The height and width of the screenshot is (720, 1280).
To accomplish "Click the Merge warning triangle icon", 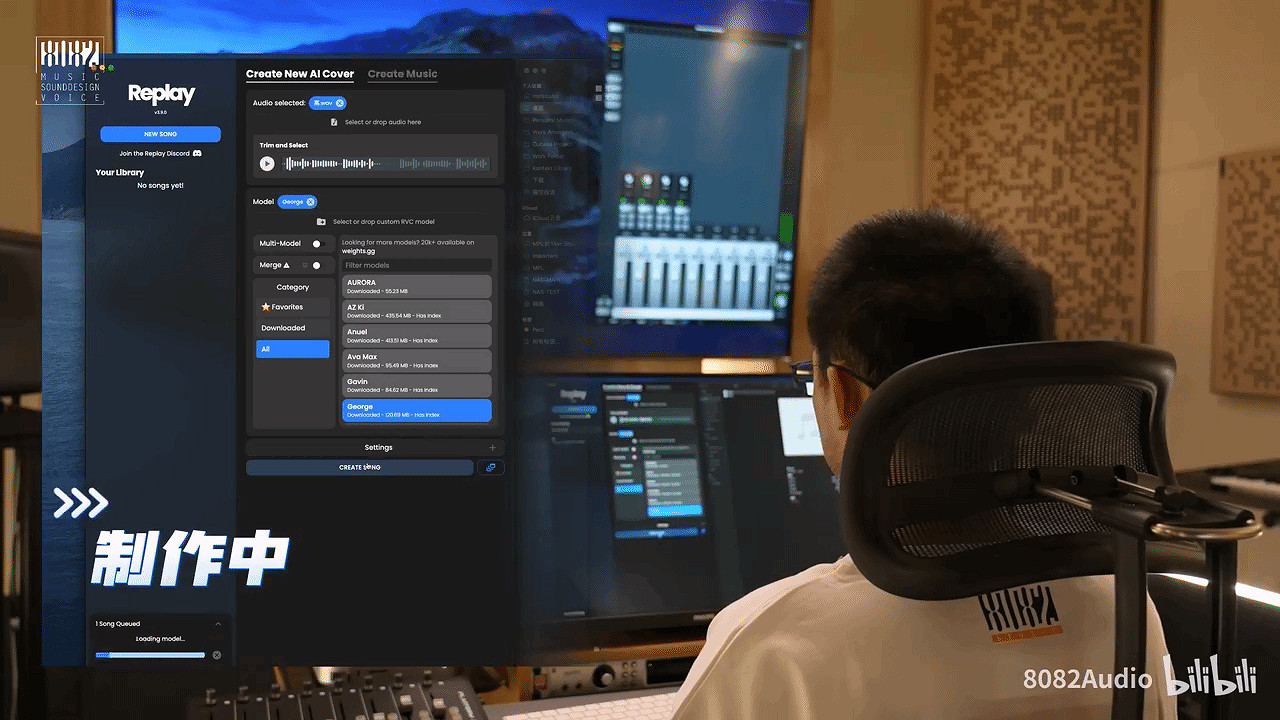I will (287, 265).
